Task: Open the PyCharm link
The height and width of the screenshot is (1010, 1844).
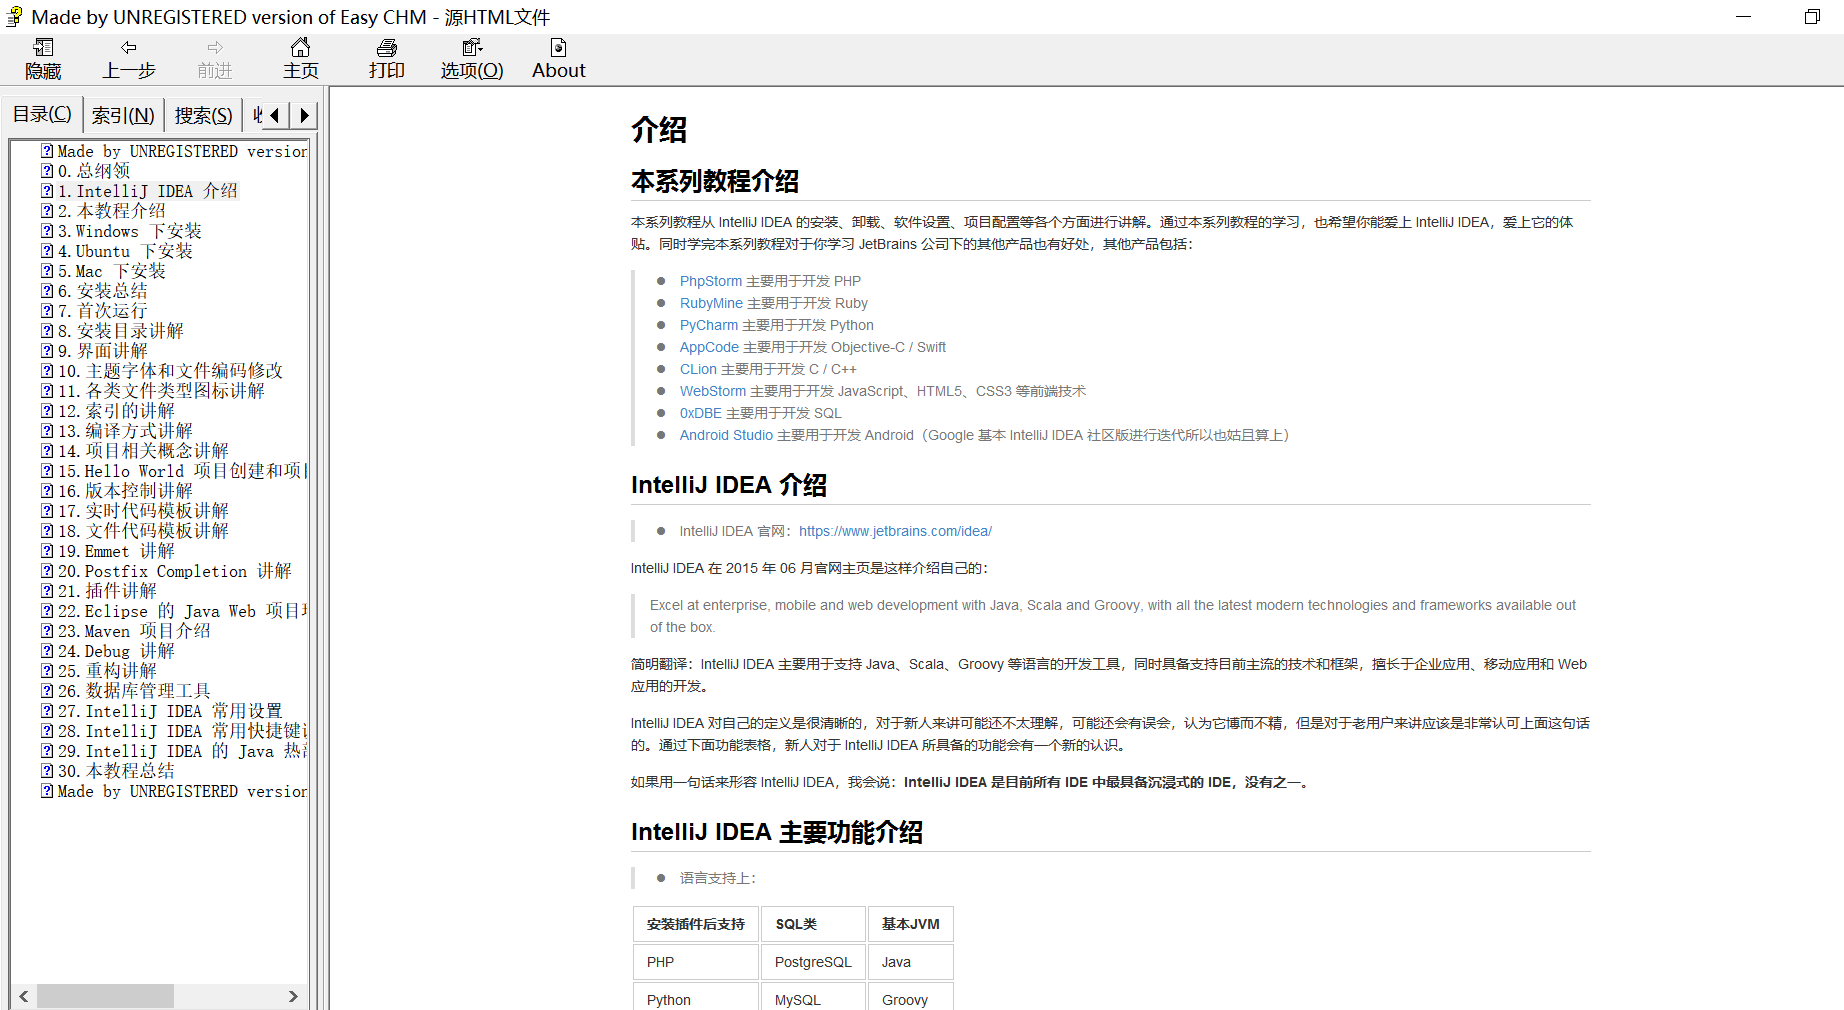Action: [x=709, y=325]
